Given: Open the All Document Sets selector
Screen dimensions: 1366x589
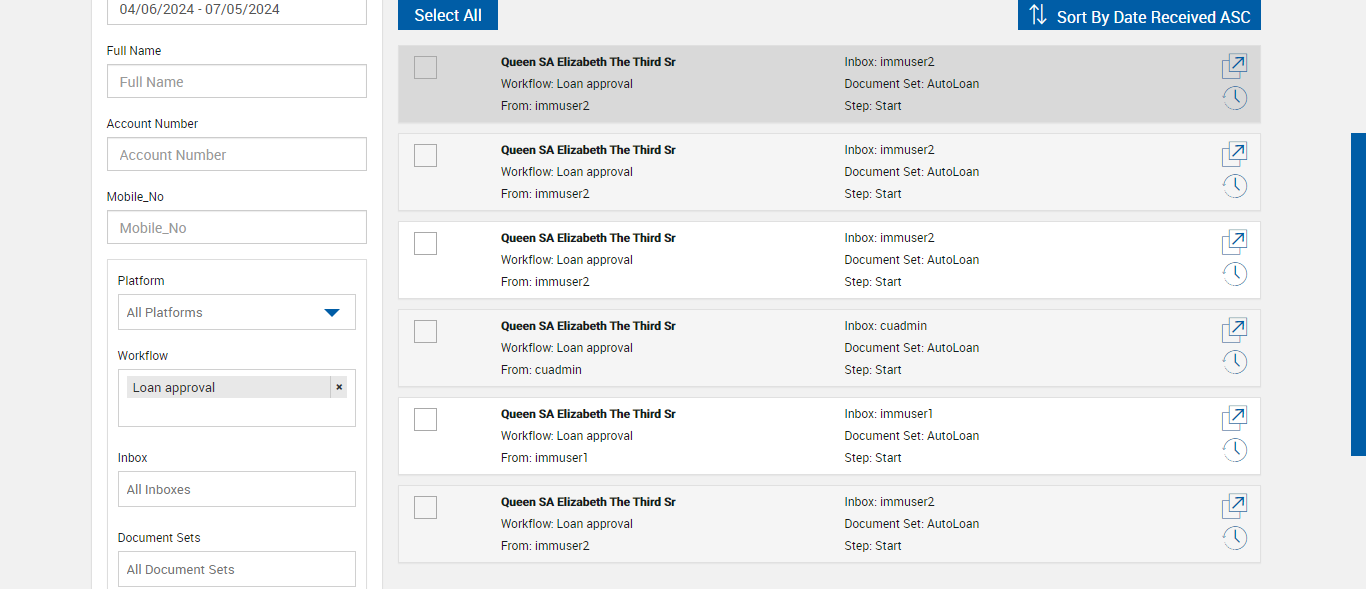Looking at the screenshot, I should coord(237,569).
